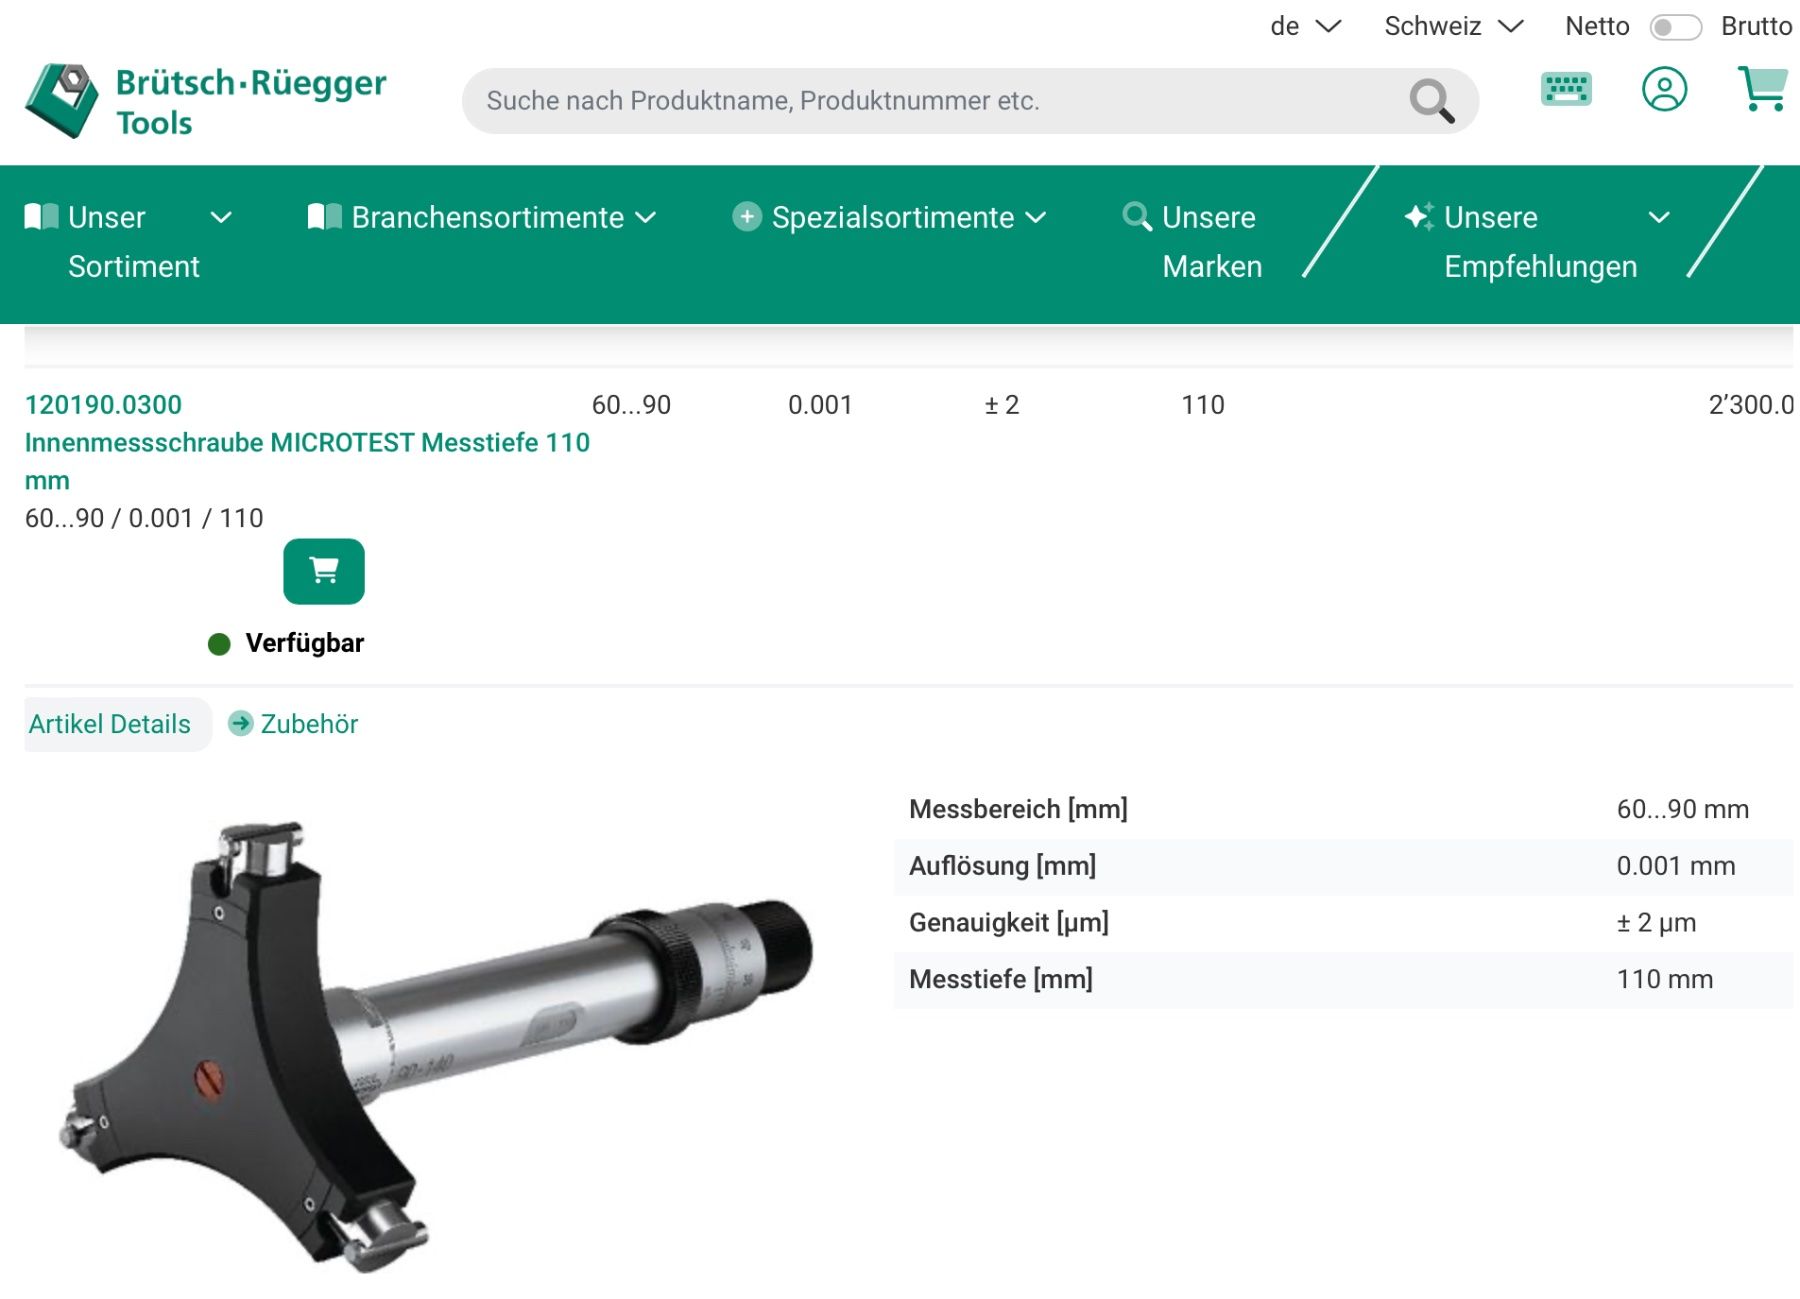Image resolution: width=1800 pixels, height=1299 pixels.
Task: Go to the Zubehör link
Action: coord(309,724)
